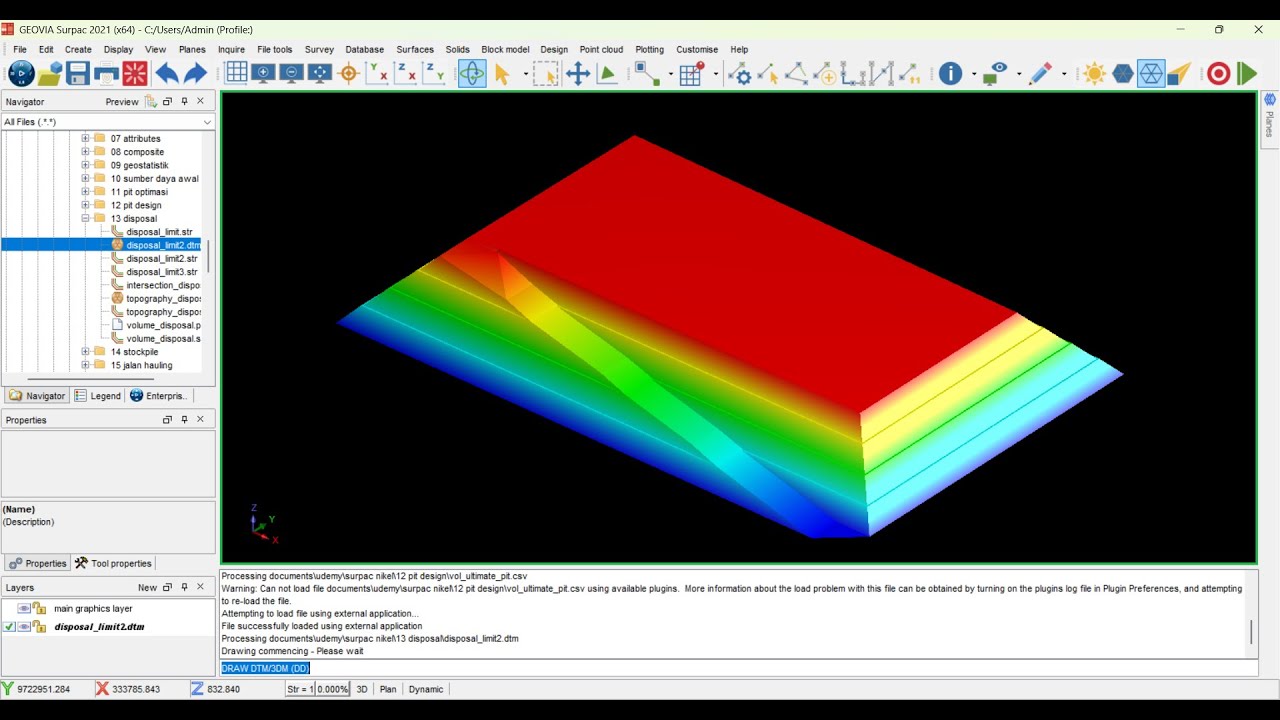Click the Zoom in monitor icon

(x=264, y=73)
